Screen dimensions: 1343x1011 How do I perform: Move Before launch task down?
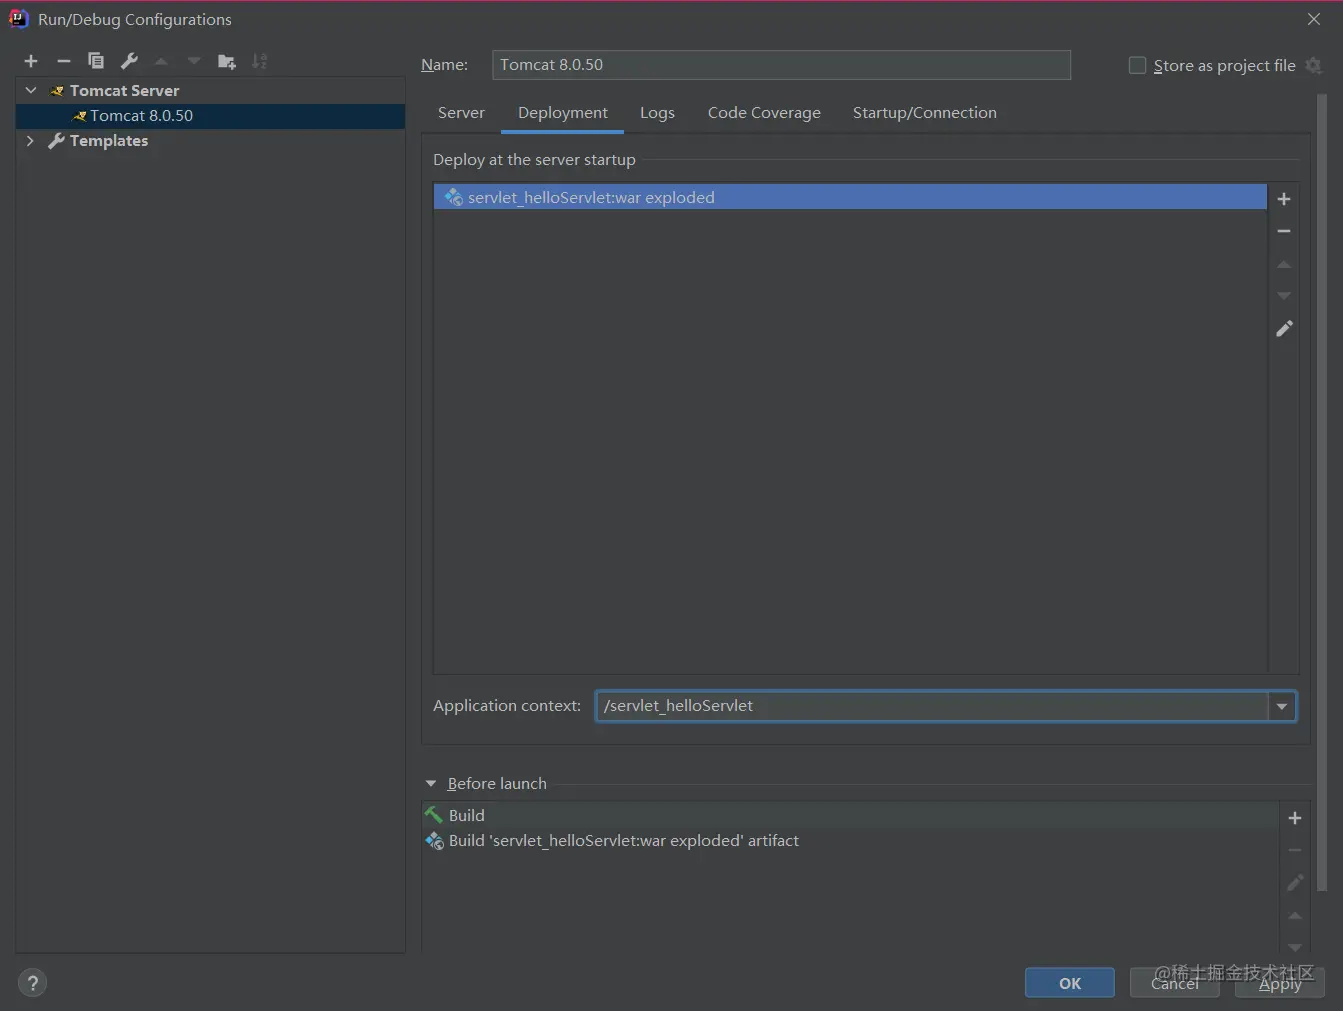point(1295,947)
